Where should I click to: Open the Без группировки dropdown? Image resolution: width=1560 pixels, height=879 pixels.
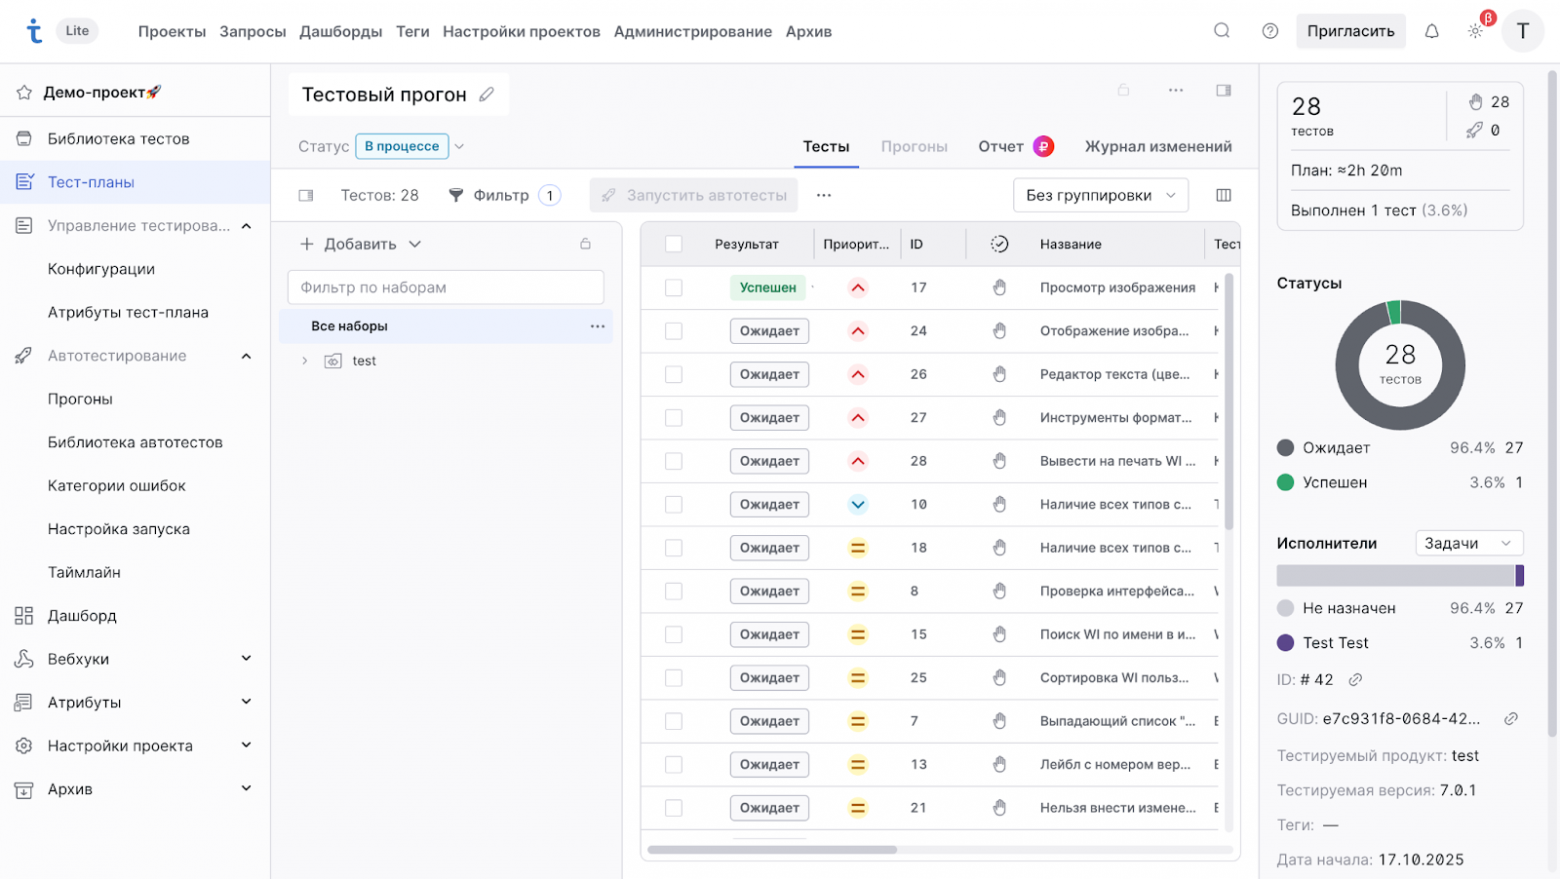[x=1100, y=195]
